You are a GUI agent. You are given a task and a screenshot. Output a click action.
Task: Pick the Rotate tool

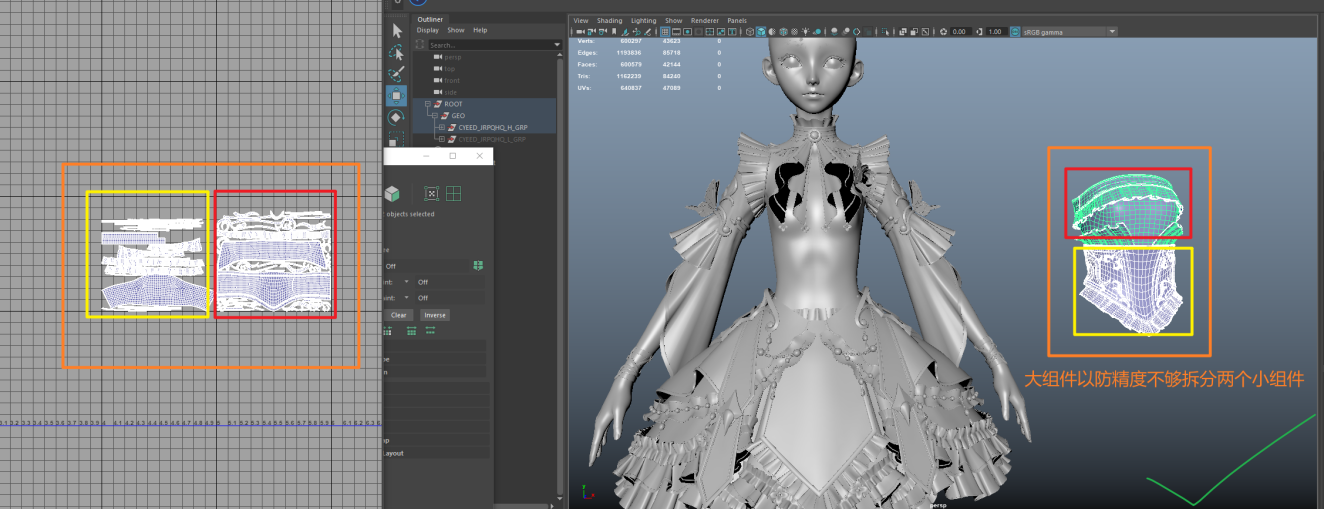397,118
